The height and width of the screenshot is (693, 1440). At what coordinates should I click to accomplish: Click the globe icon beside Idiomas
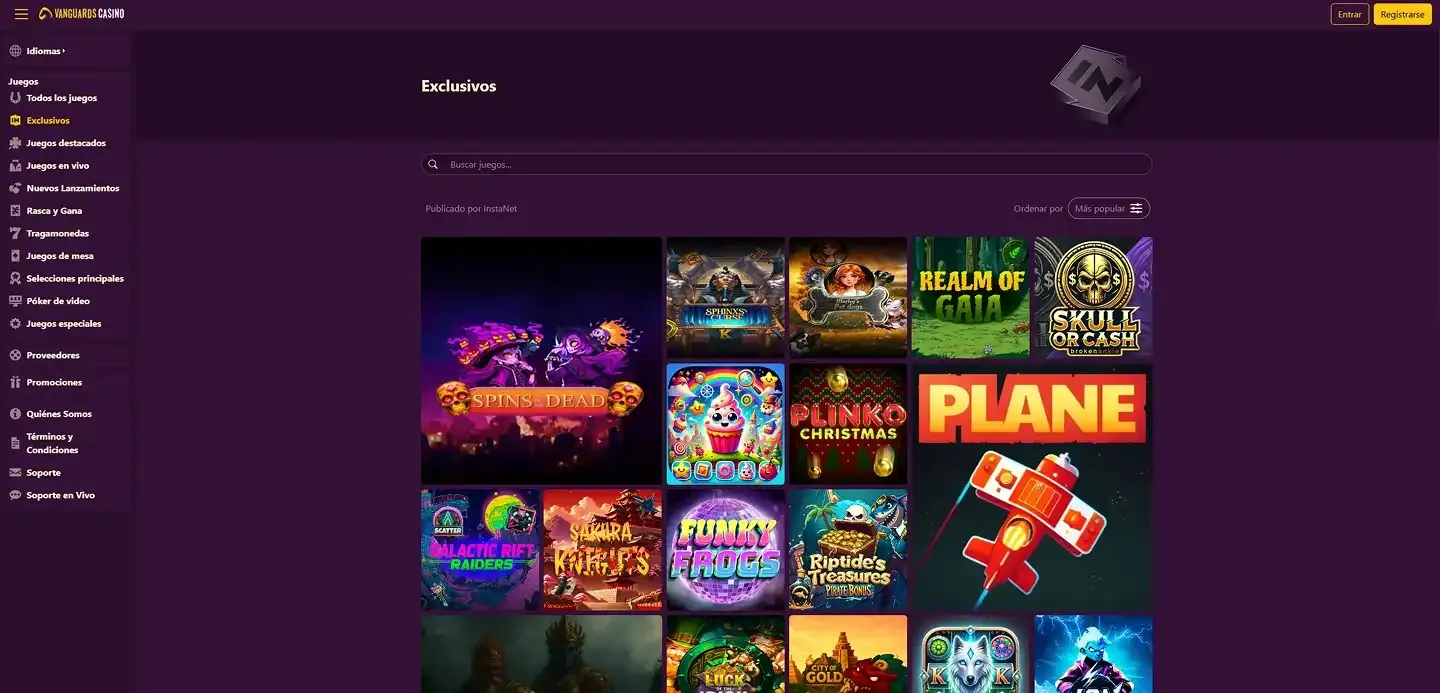coord(15,51)
